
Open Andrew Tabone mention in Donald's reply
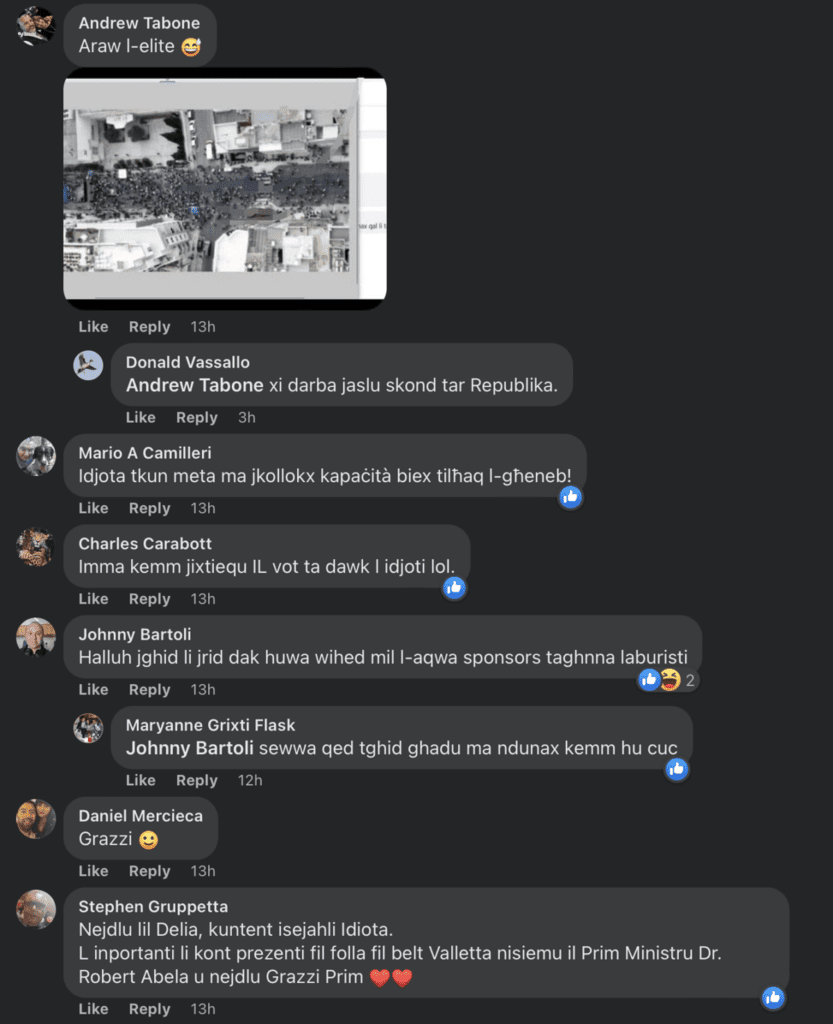(195, 385)
